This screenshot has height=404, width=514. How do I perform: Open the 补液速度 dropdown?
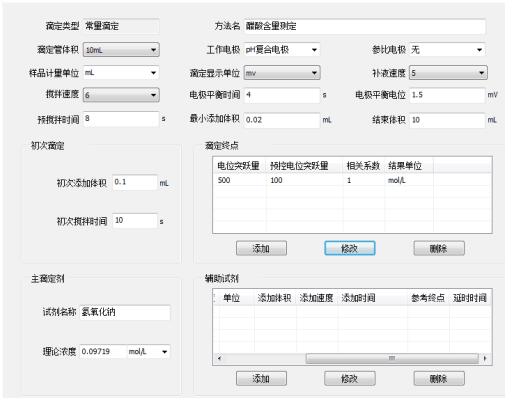tap(448, 73)
